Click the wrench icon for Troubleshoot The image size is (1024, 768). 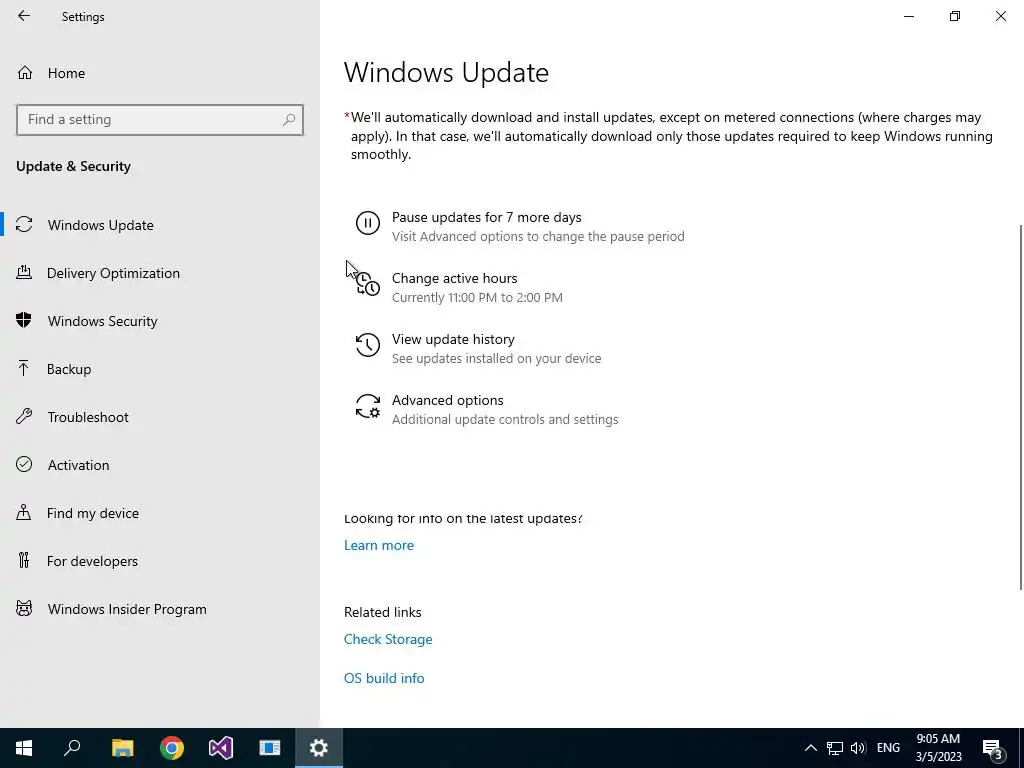[24, 416]
